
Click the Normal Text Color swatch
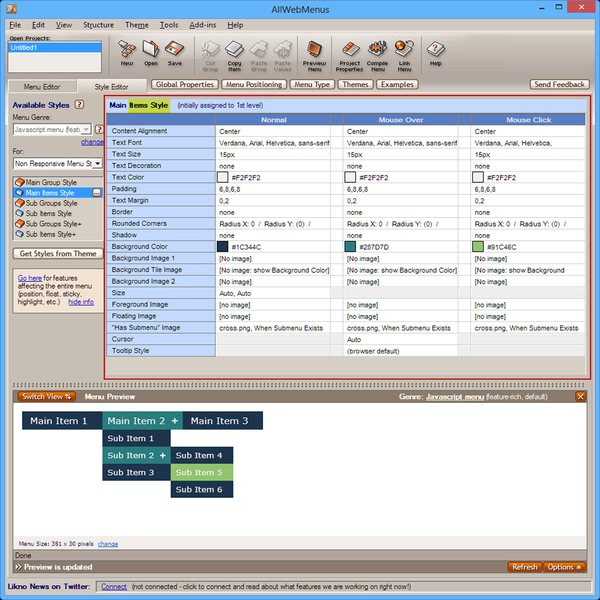pos(223,177)
